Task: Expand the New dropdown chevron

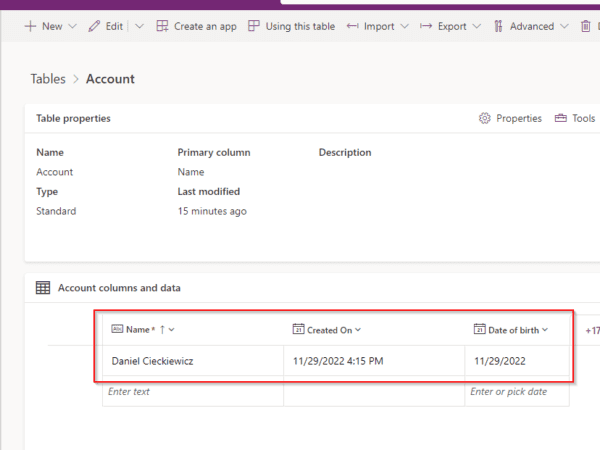Action: [72, 26]
